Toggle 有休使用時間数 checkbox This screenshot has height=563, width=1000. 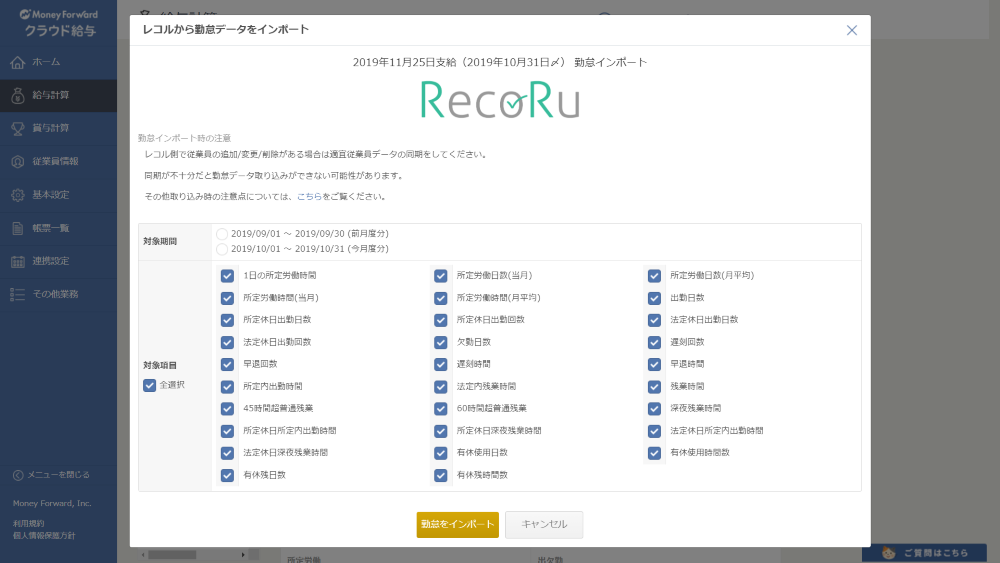point(654,453)
